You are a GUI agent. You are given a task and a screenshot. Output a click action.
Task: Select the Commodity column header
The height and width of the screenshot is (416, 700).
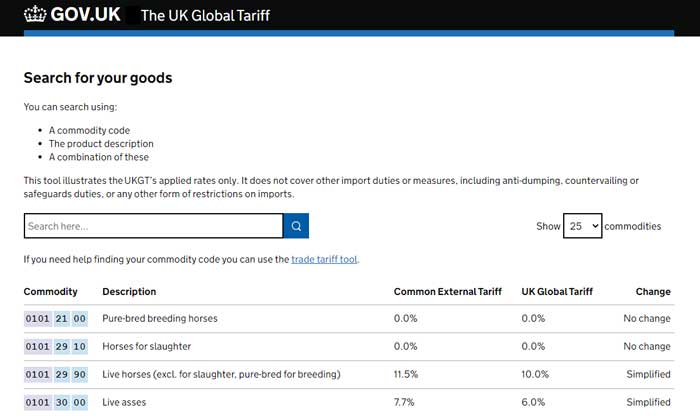[x=50, y=291]
